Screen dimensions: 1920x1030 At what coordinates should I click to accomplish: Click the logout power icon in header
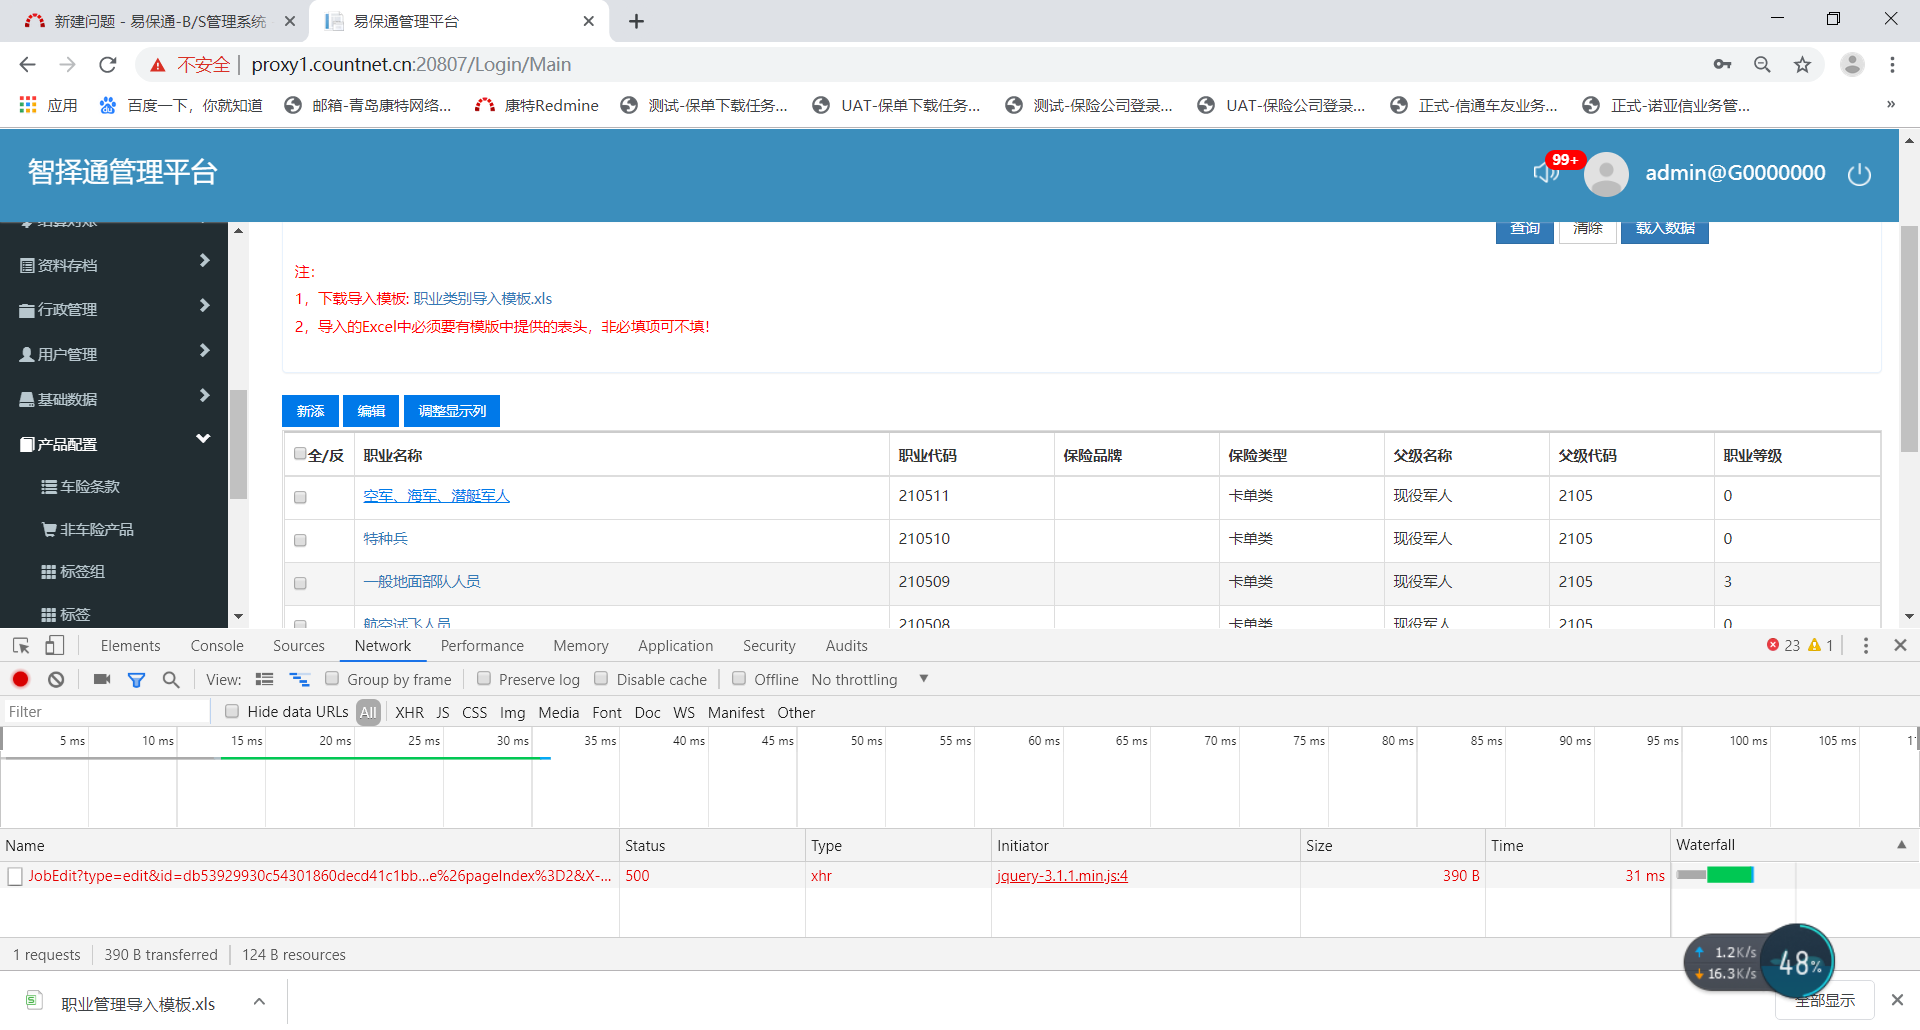1859,175
